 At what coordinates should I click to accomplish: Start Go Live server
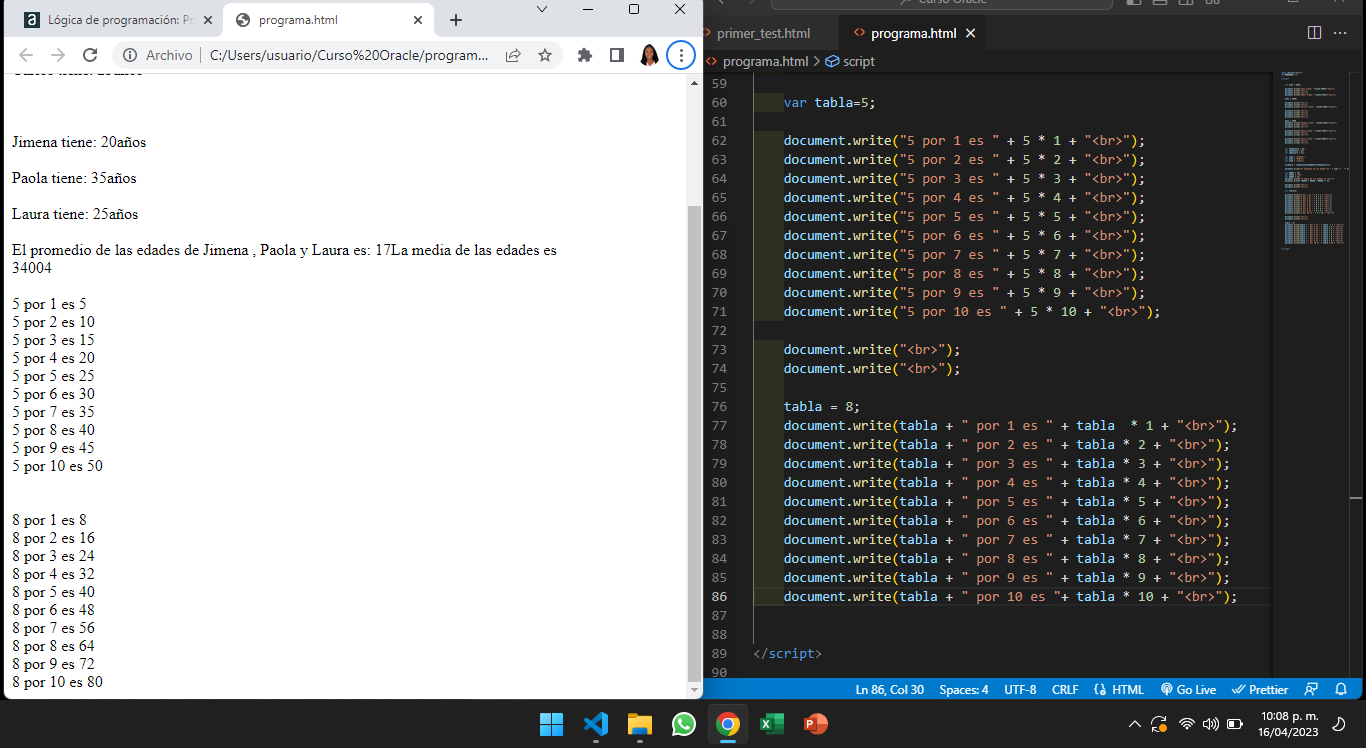[1188, 689]
